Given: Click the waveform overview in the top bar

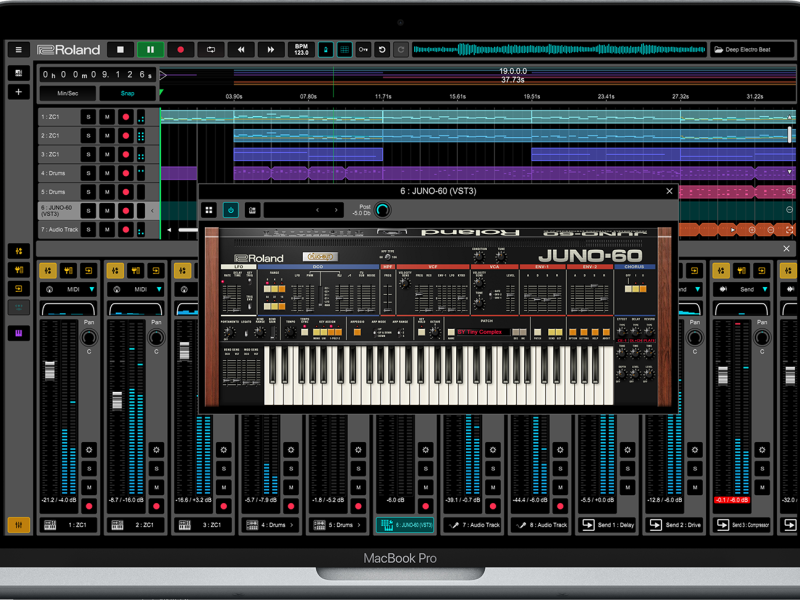Looking at the screenshot, I should (559, 49).
